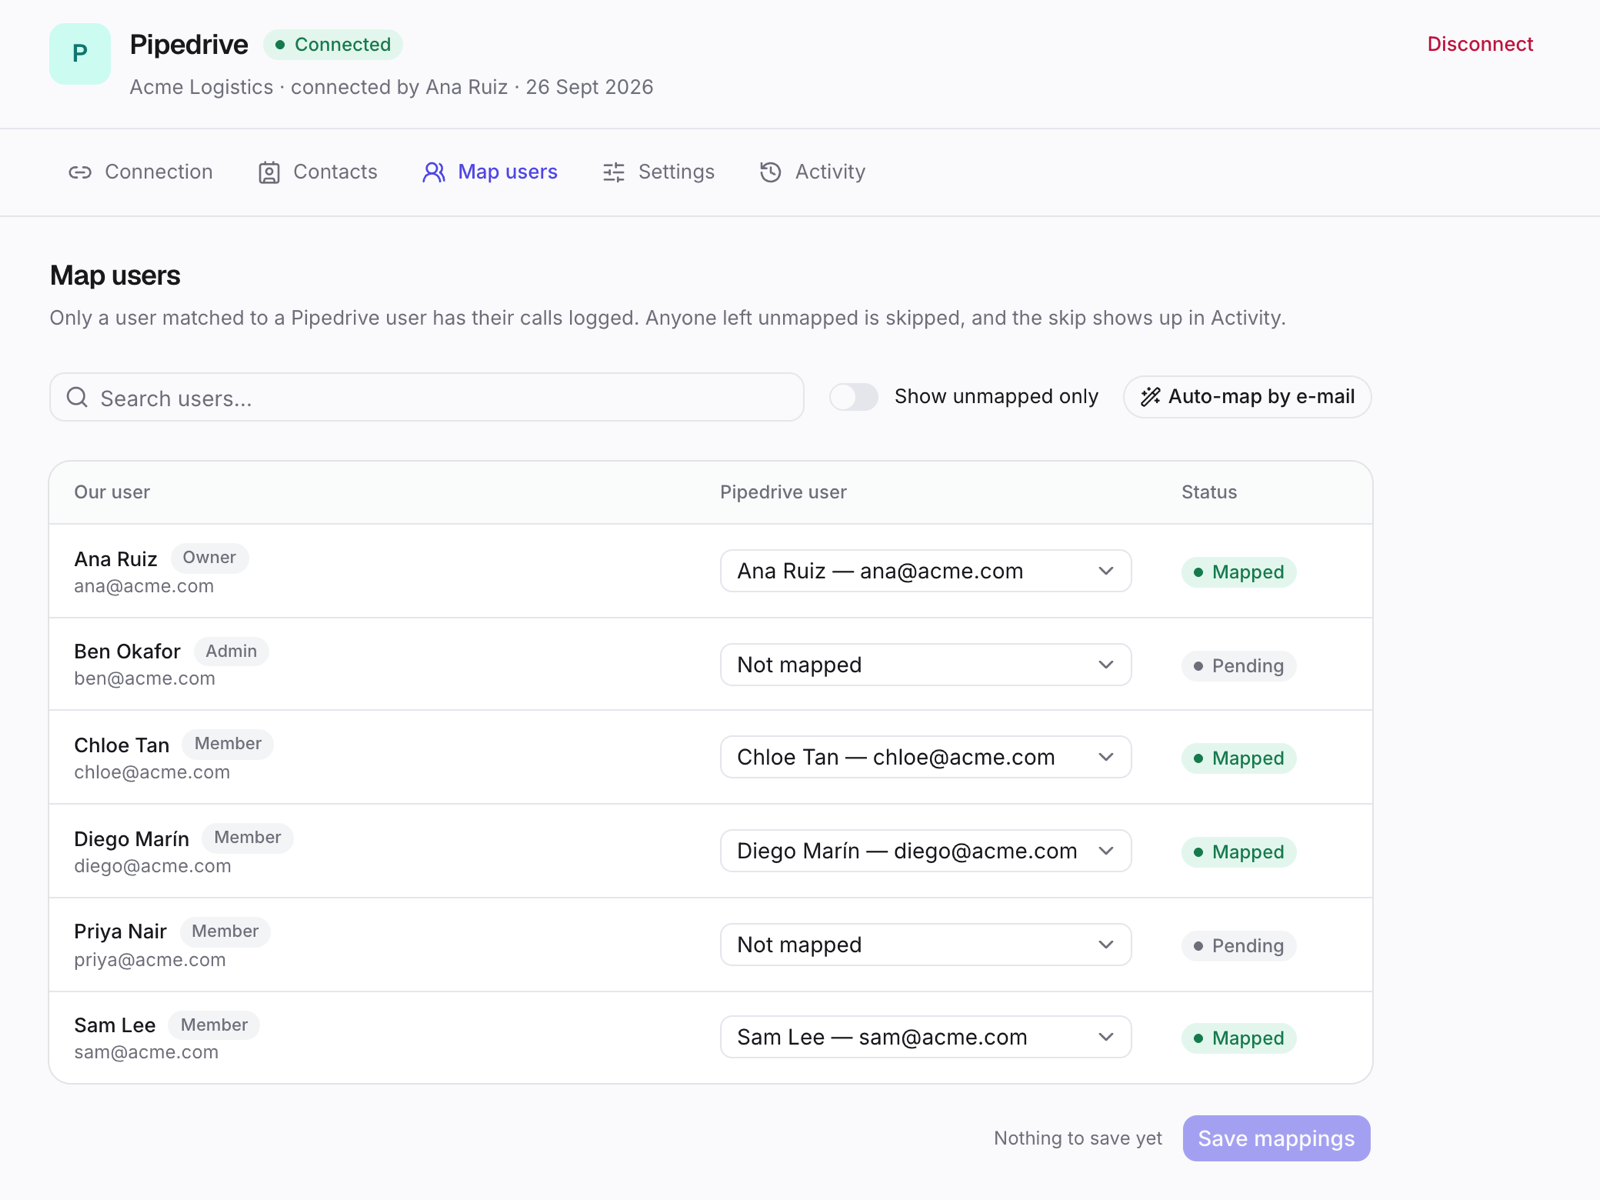This screenshot has height=1200, width=1600.
Task: Open the Activity tab
Action: [813, 172]
